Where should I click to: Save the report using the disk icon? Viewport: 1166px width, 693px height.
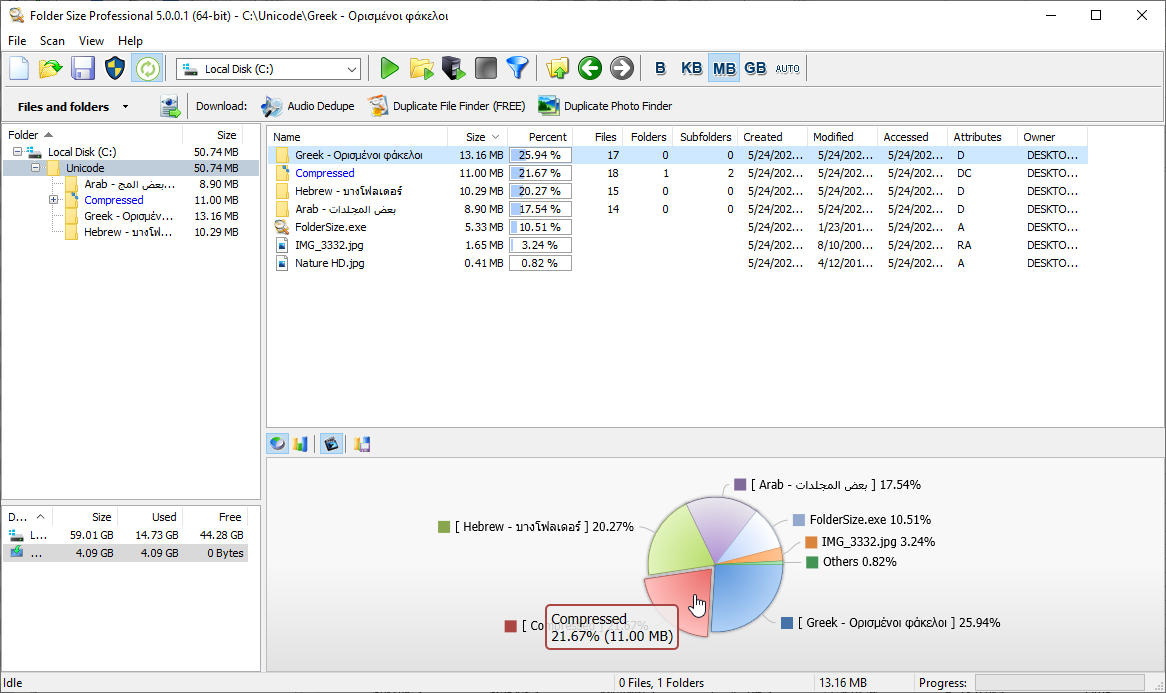(82, 68)
